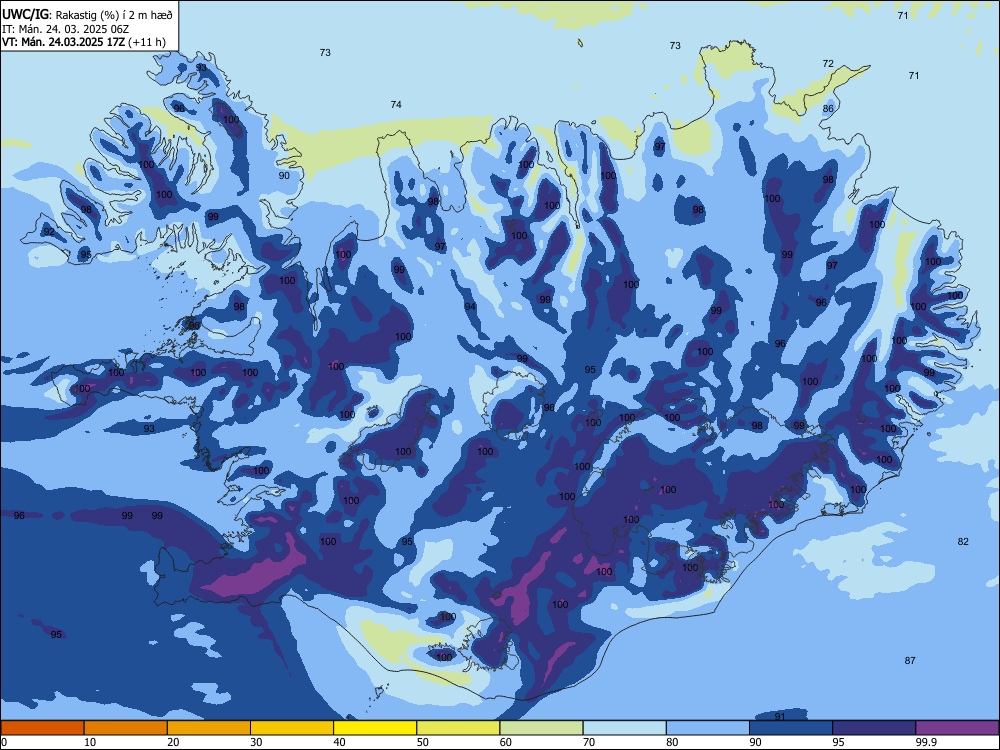Click the legend tick label '50'
The image size is (1000, 750).
coord(423,742)
